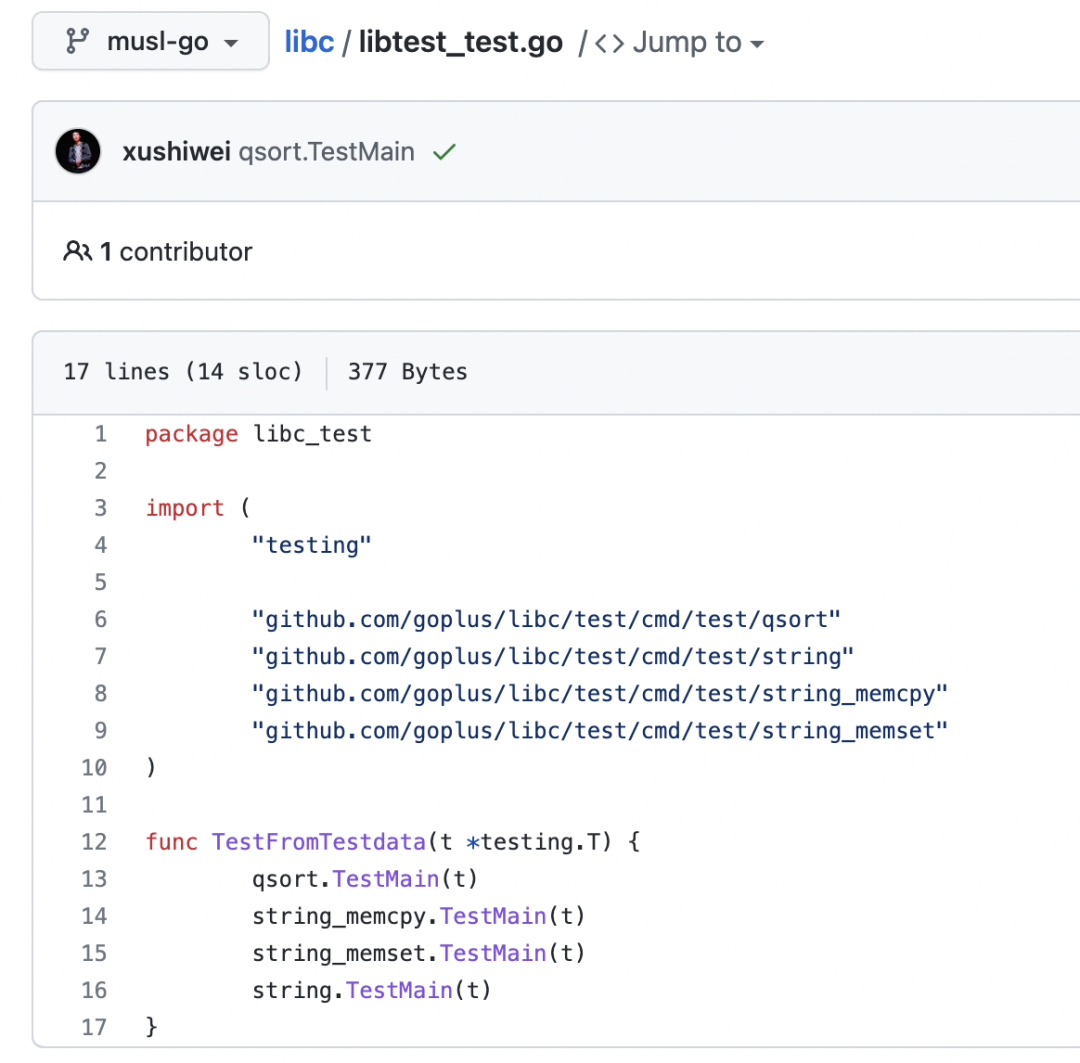Open the qsort.TestMain commit message link
Image resolution: width=1080 pixels, height=1063 pixels.
click(x=326, y=152)
